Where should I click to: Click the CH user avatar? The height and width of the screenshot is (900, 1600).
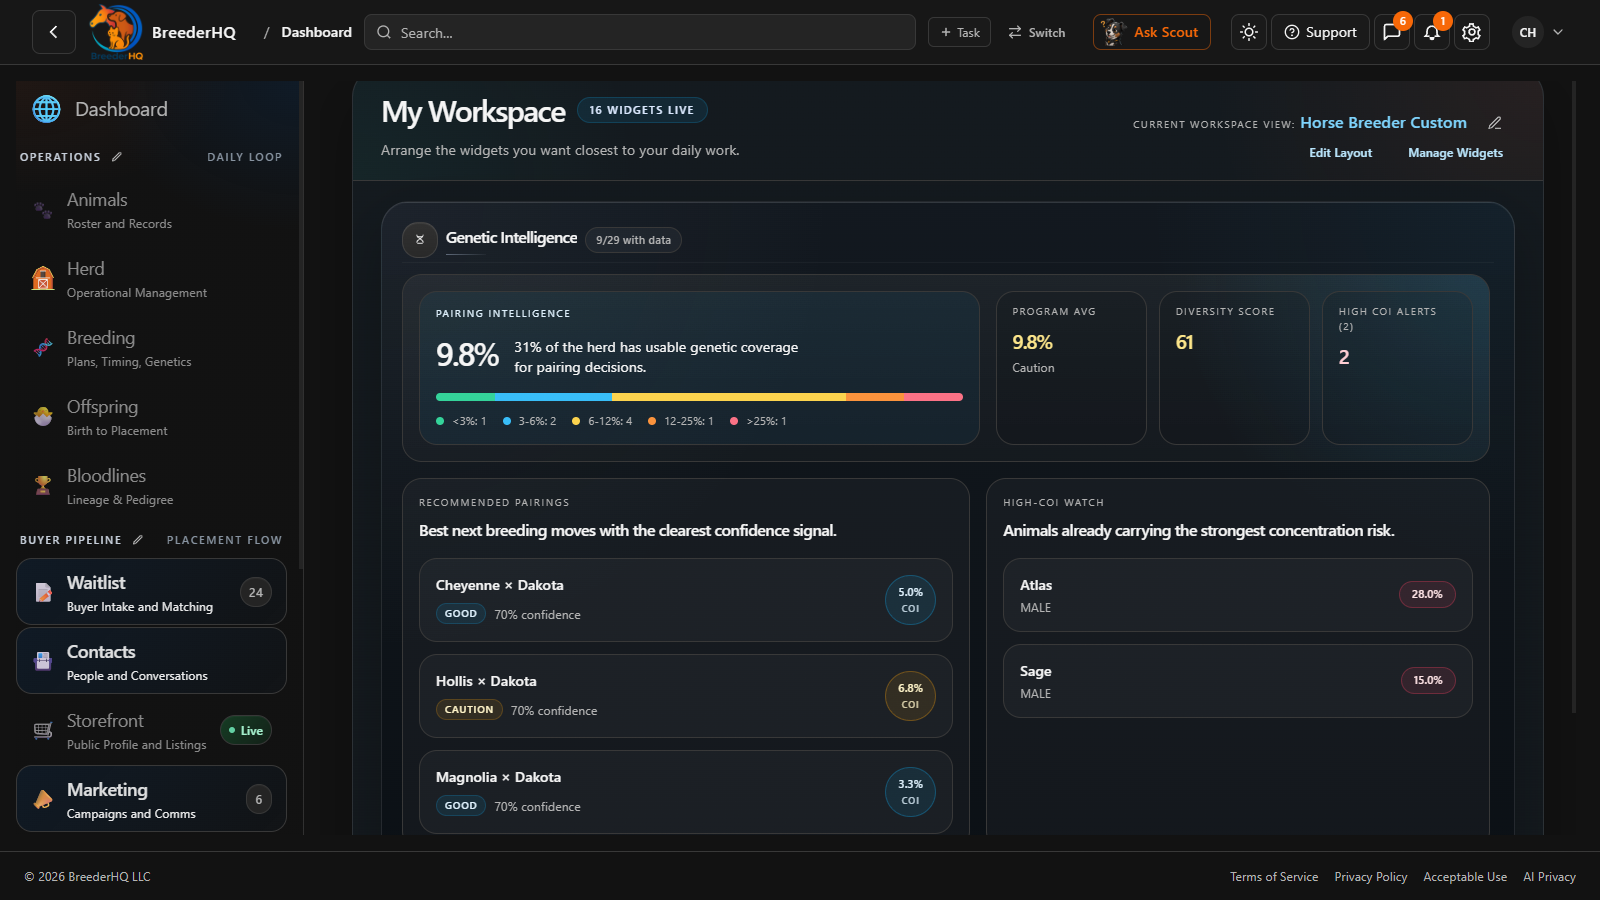pos(1528,32)
